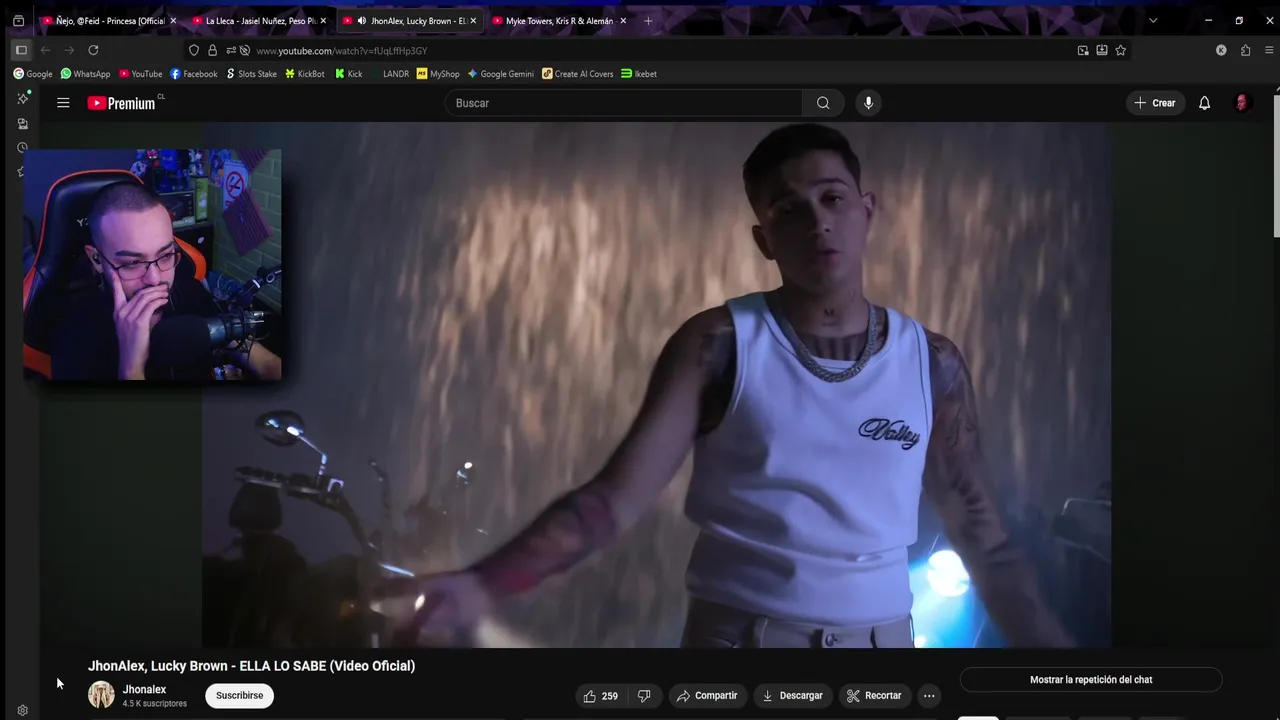The width and height of the screenshot is (1280, 720).
Task: Open the Jhonalex channel name link
Action: [144, 689]
